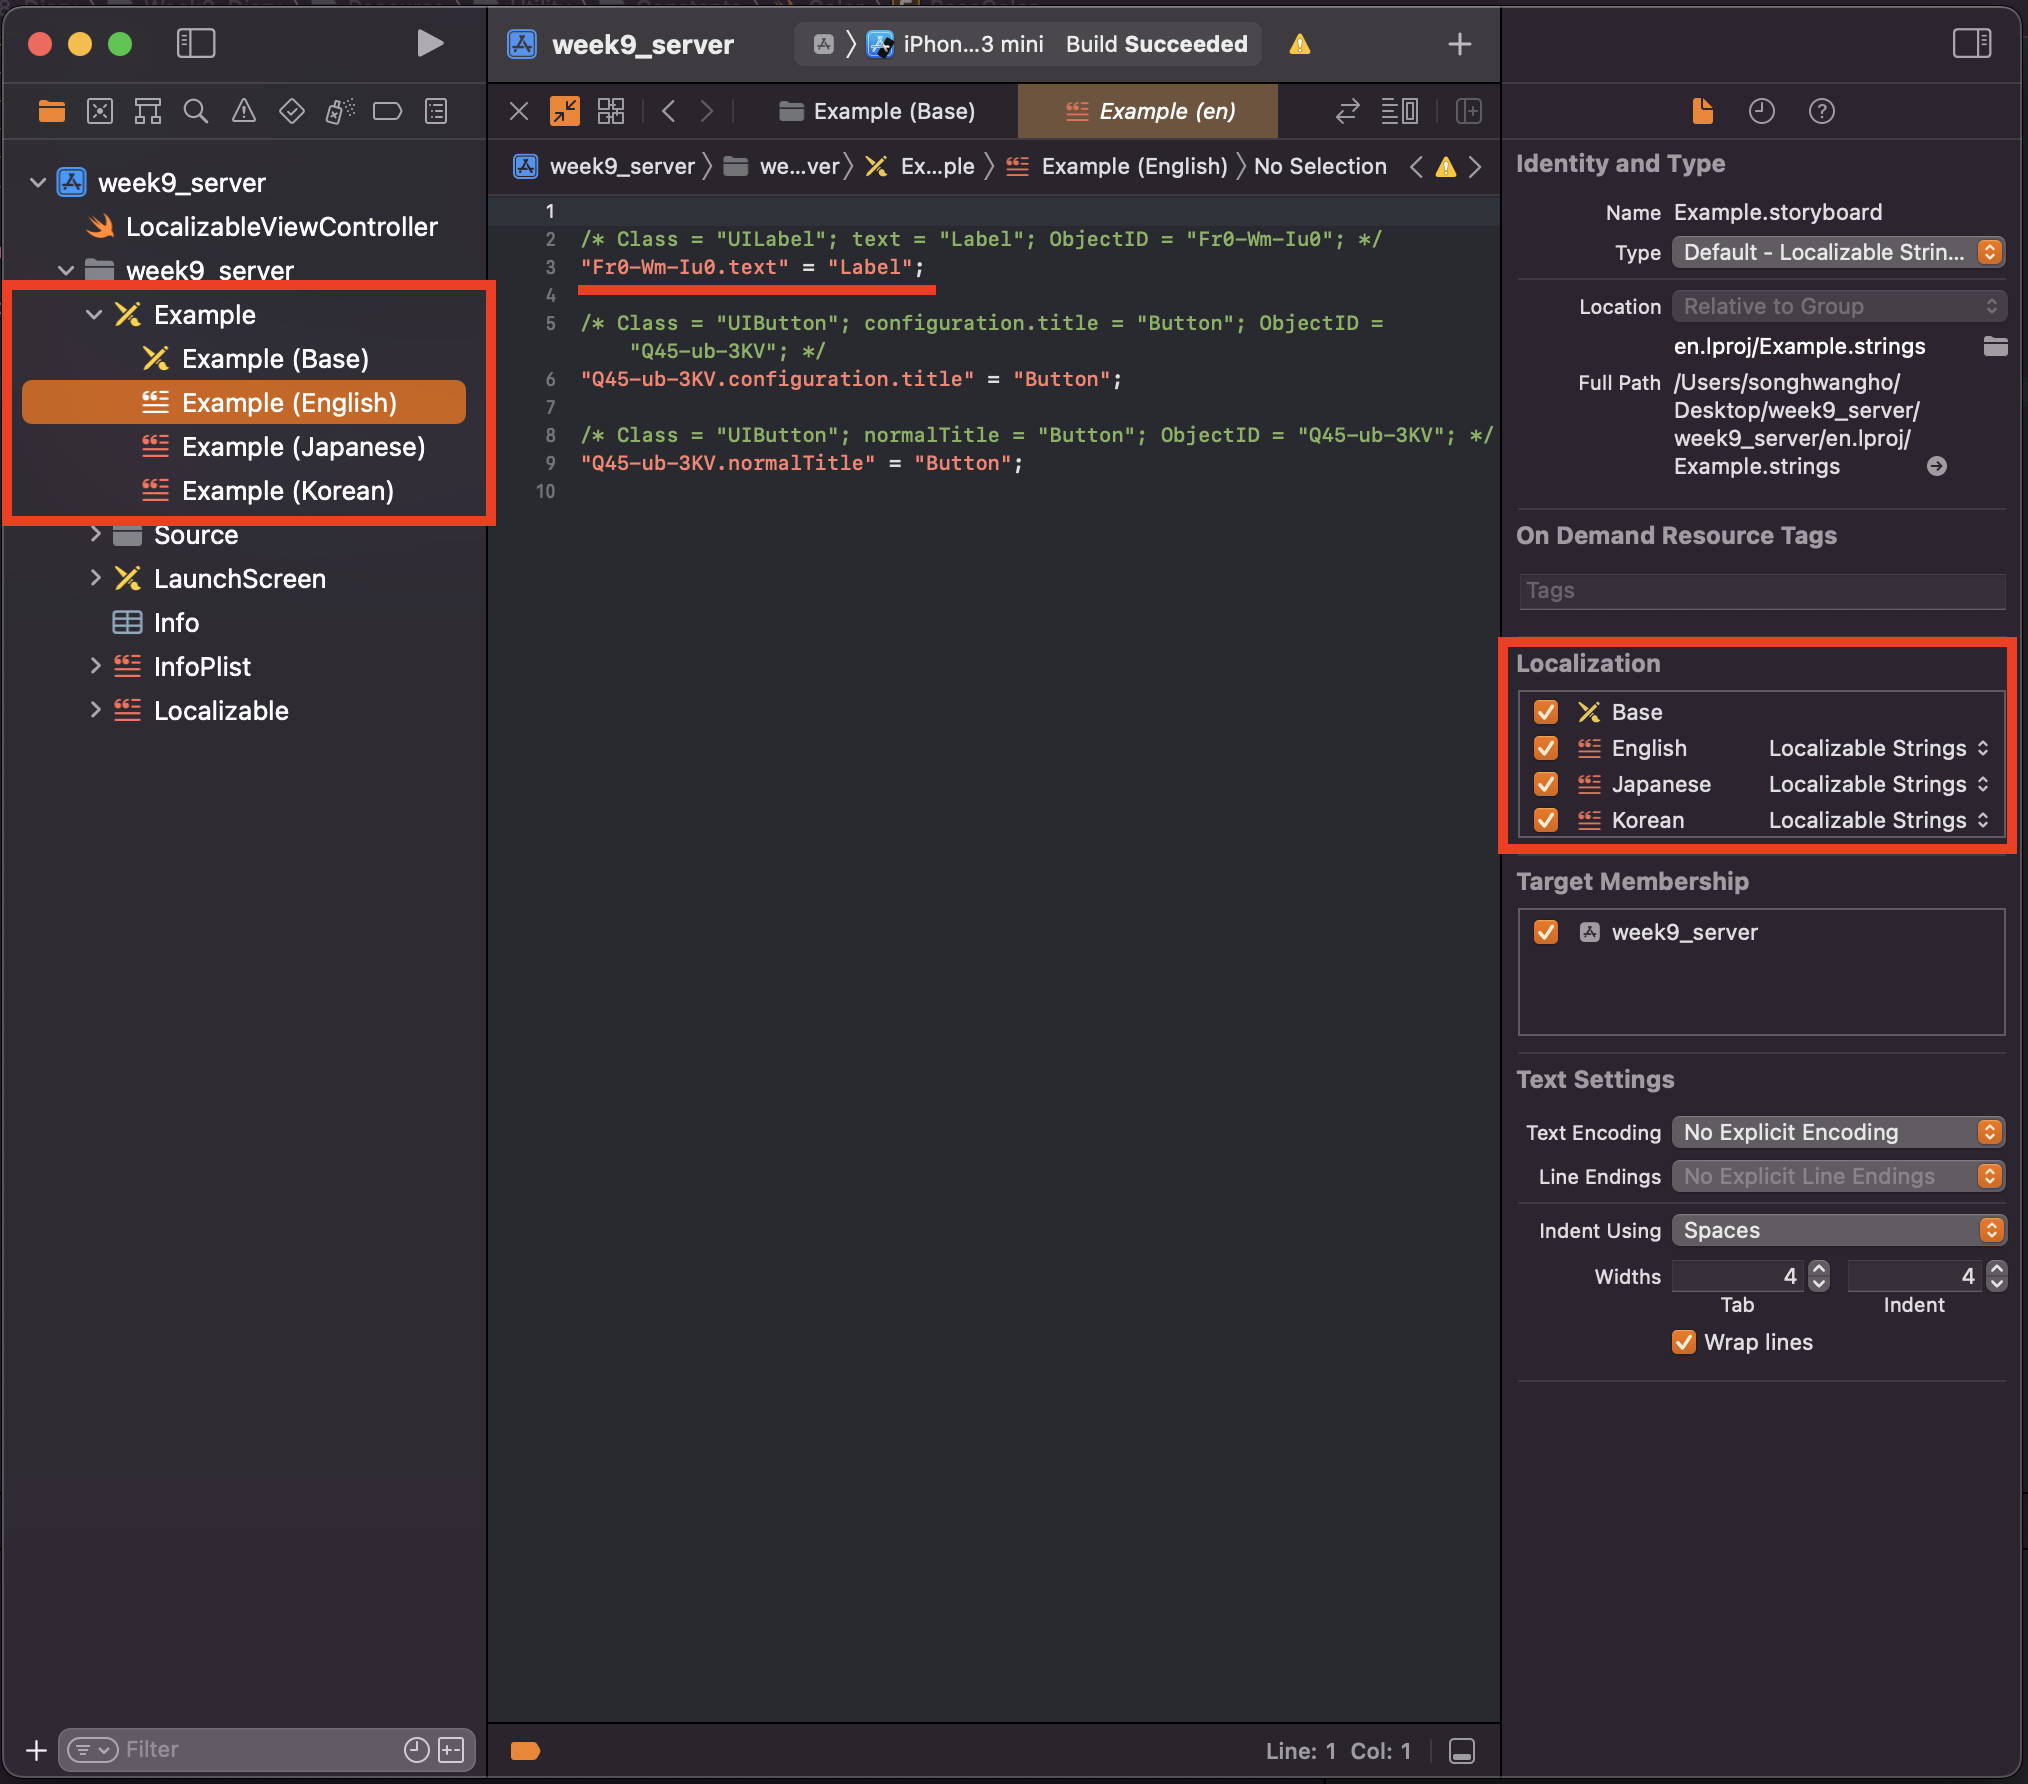Open the Issue navigator warning icon

click(x=243, y=111)
